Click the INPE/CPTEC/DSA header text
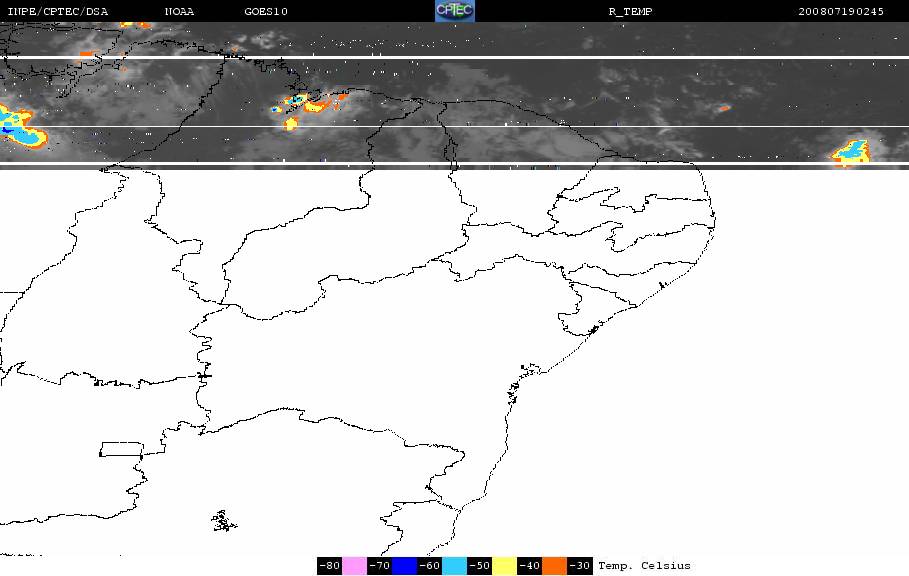The image size is (909, 576). (57, 12)
